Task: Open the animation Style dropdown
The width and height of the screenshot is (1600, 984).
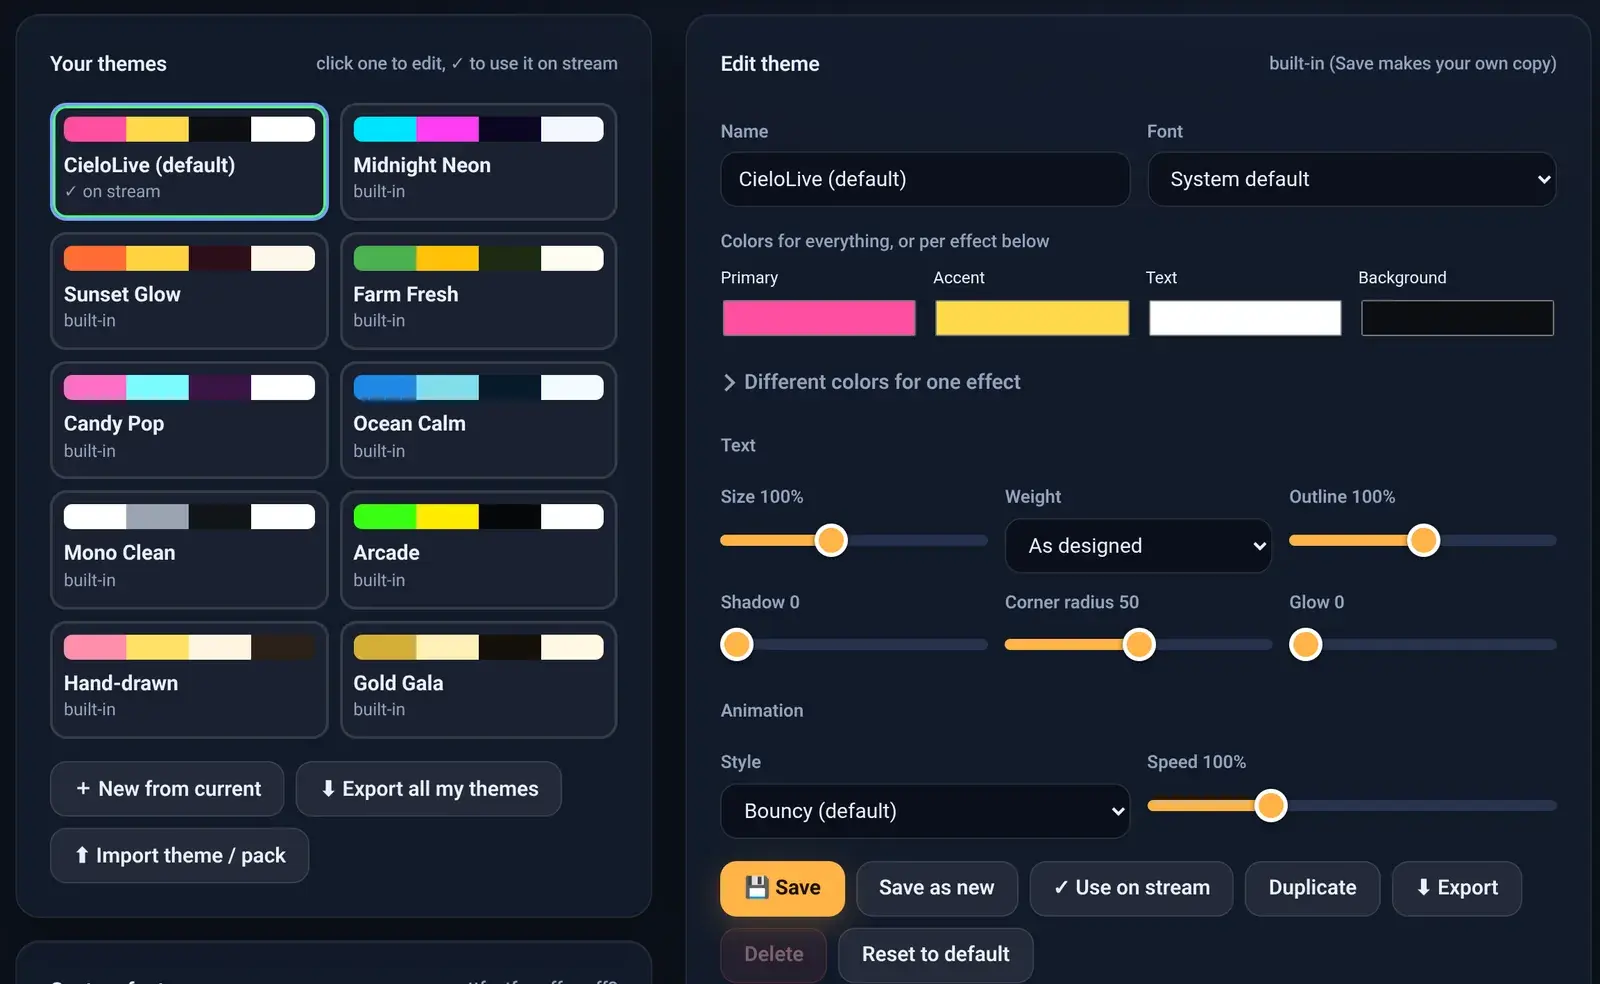Action: [x=925, y=811]
